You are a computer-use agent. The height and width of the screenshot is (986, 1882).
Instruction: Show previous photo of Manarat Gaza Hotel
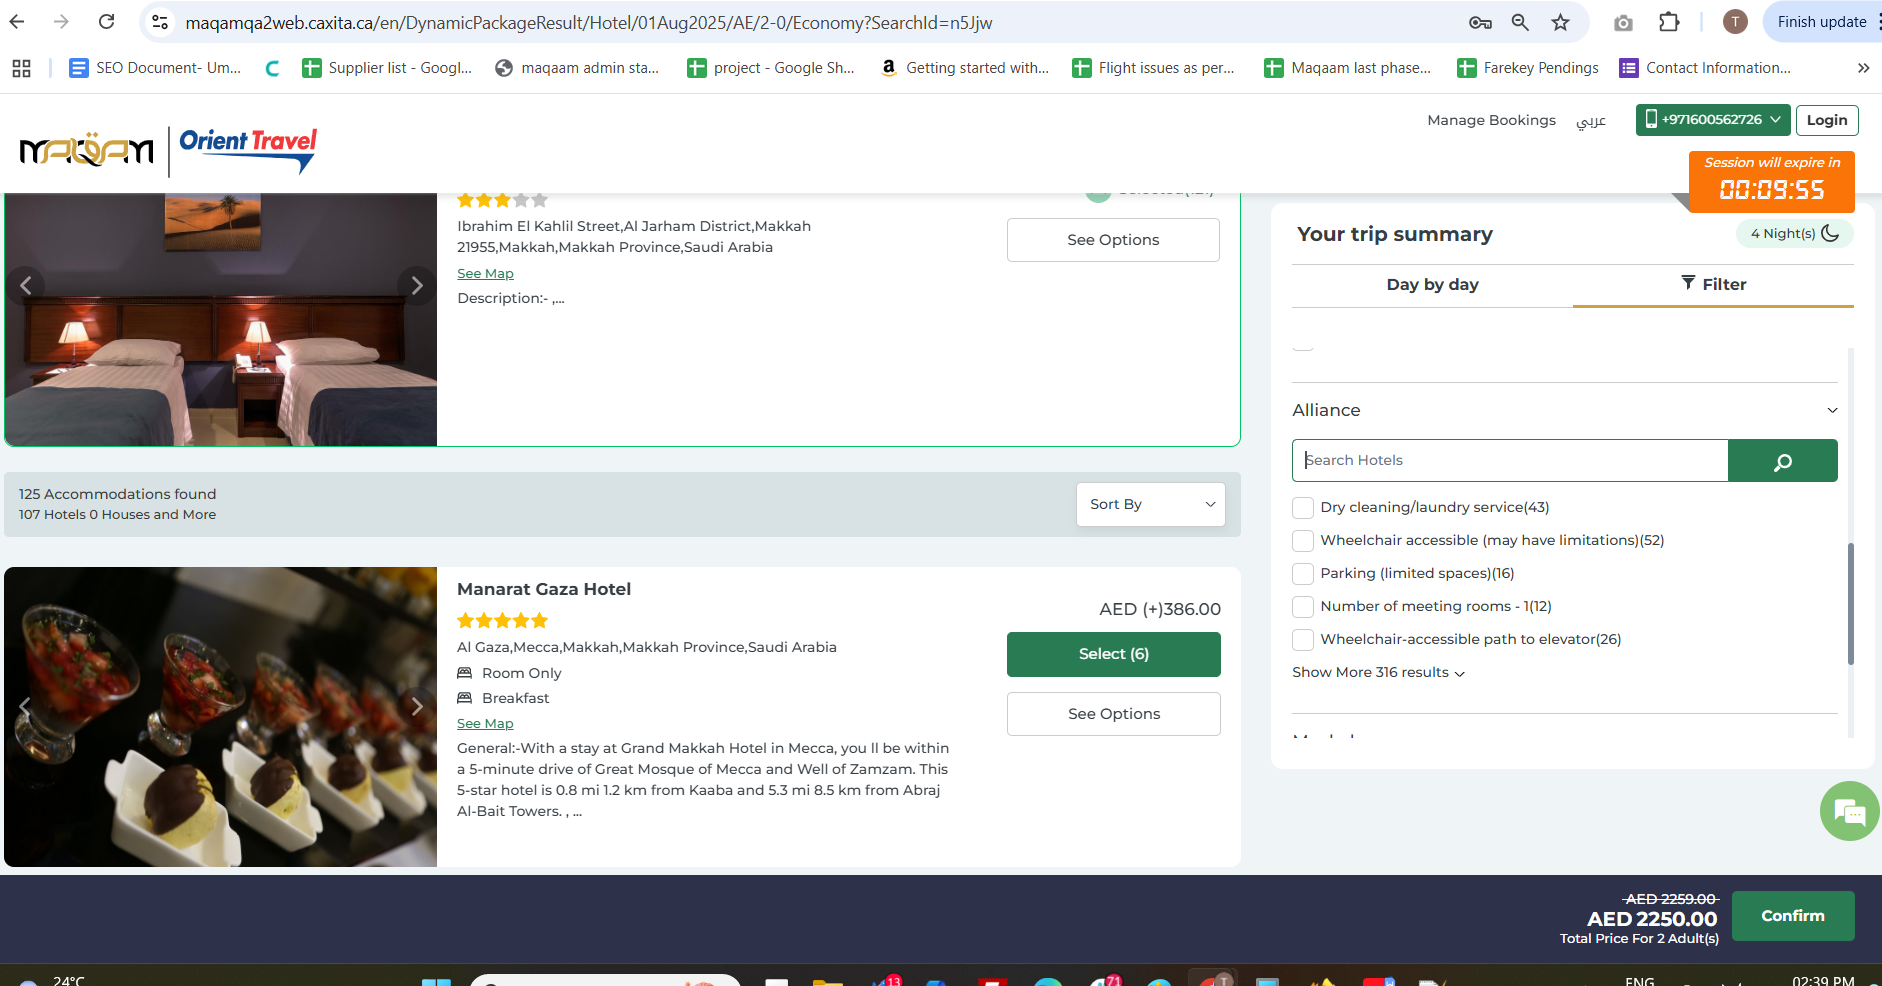(x=26, y=706)
